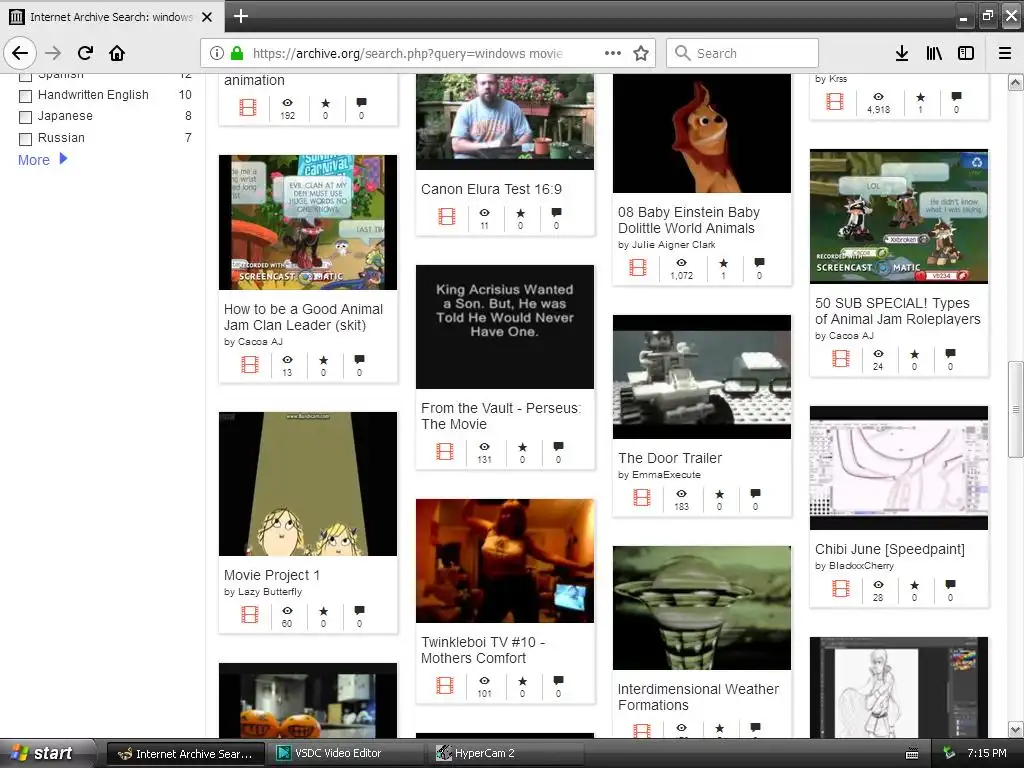Image resolution: width=1024 pixels, height=768 pixels.
Task: Open How to be a Good Animal Jam Clan Leader title
Action: [x=304, y=317]
